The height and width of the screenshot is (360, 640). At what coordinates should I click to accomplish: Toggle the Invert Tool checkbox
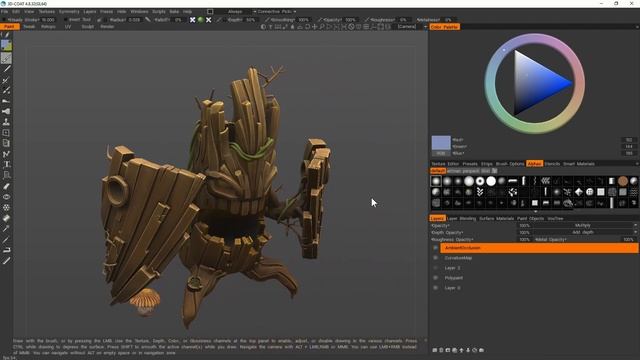[x=65, y=20]
